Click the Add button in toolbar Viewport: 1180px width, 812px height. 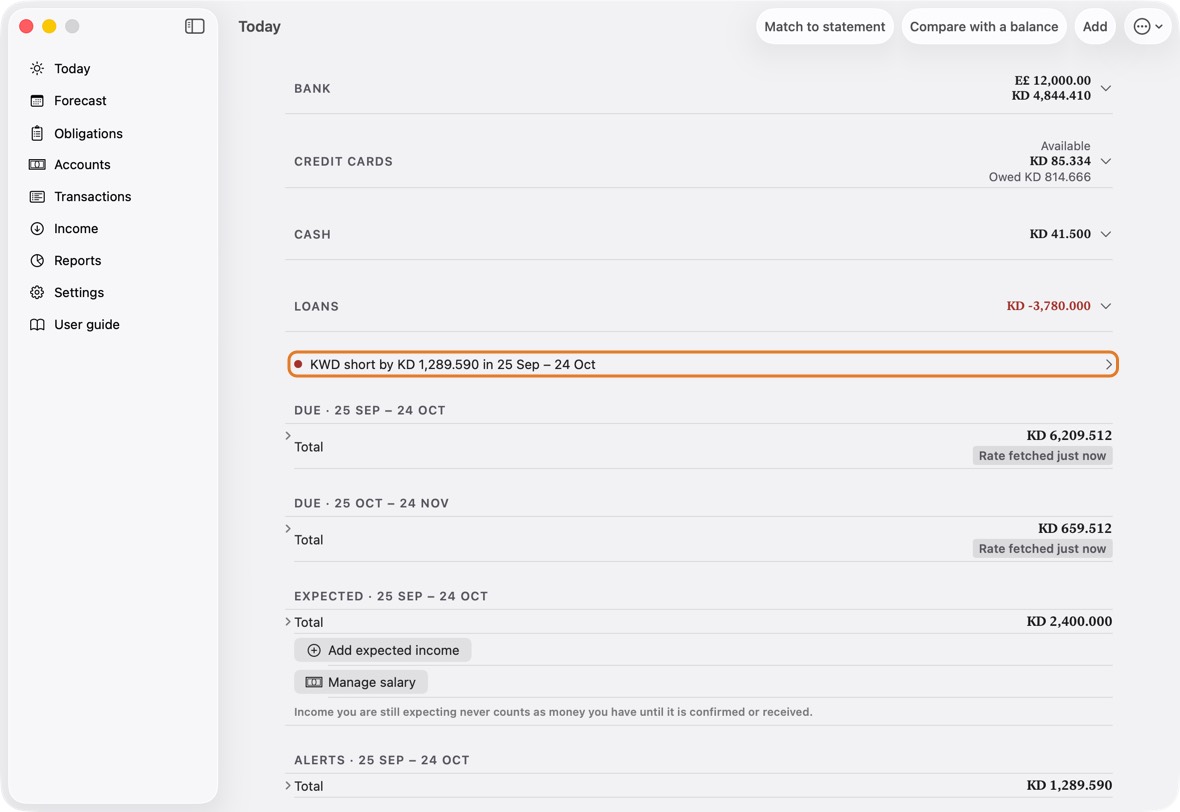1095,26
